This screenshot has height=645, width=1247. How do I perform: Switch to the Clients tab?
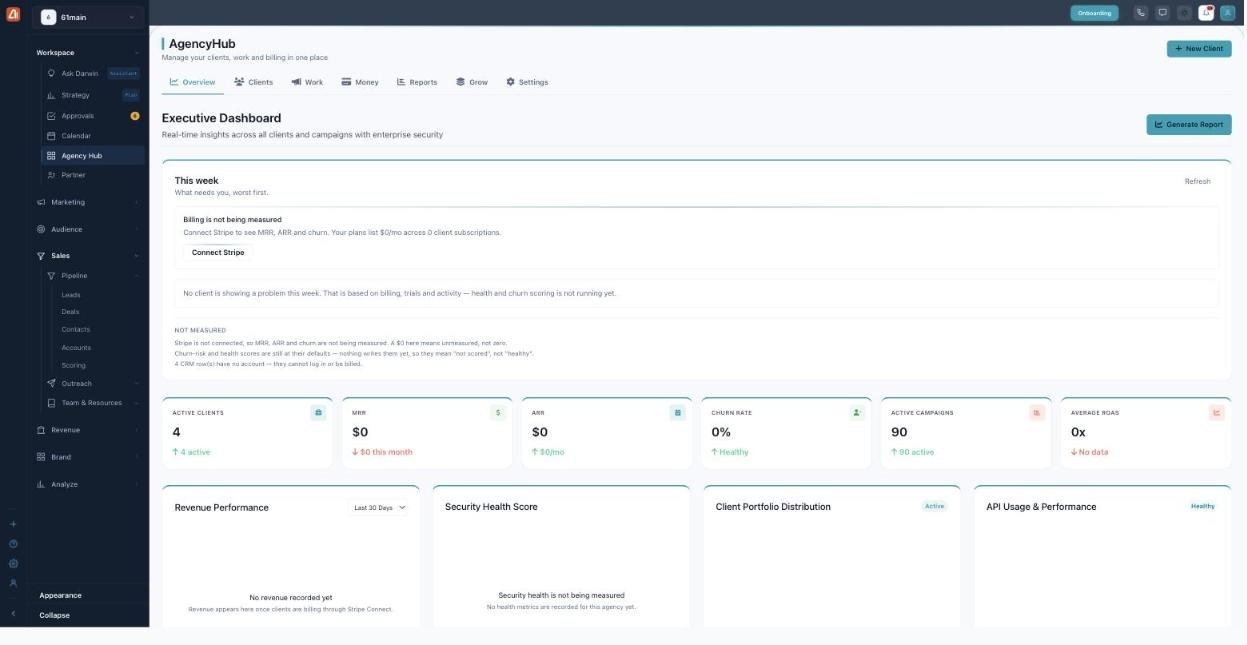[x=253, y=82]
